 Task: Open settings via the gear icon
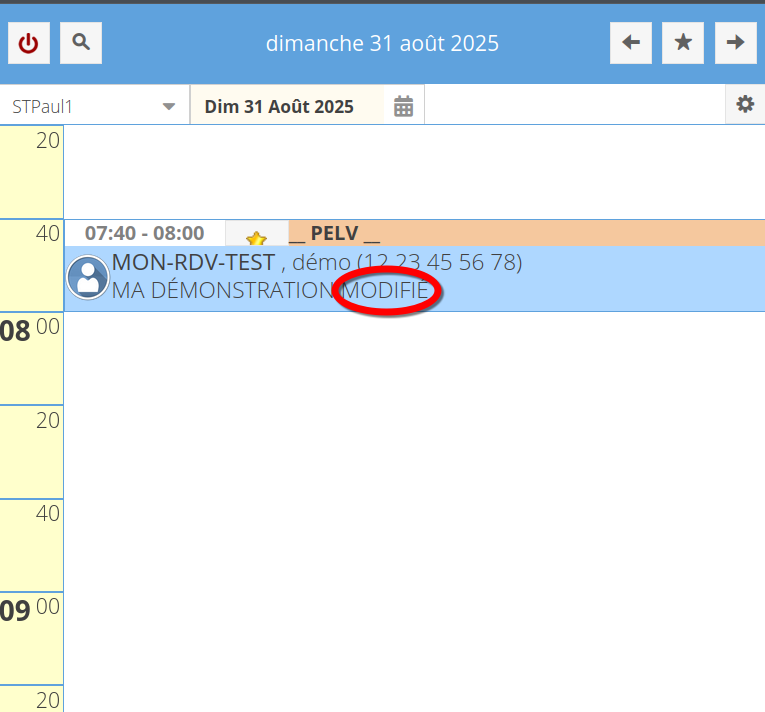744,105
